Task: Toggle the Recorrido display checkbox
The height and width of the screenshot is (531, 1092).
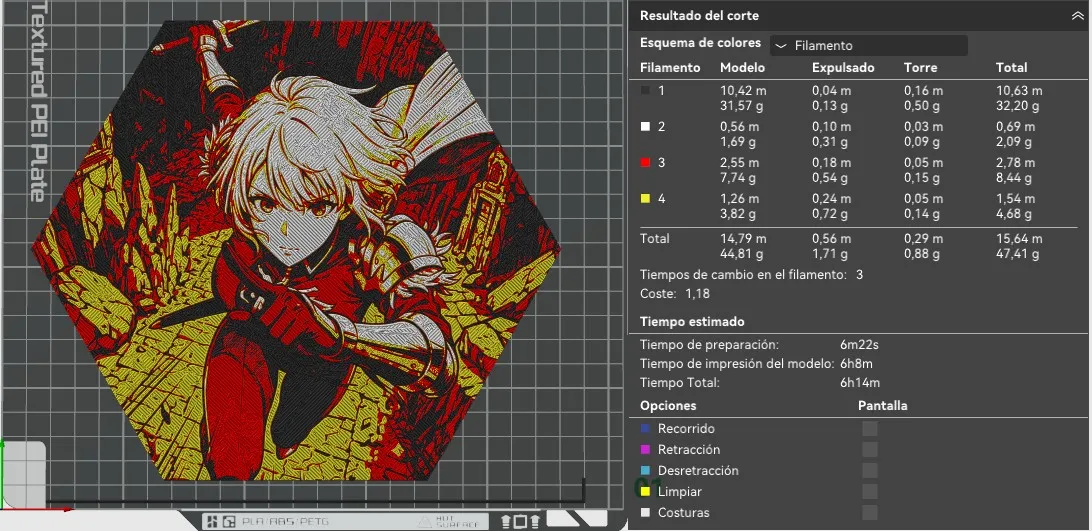Action: pos(870,429)
